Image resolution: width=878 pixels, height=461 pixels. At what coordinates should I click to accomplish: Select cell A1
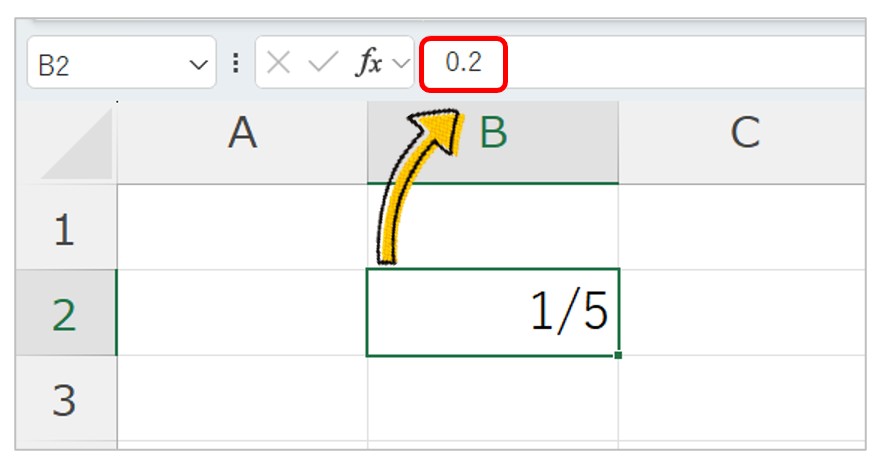[242, 227]
